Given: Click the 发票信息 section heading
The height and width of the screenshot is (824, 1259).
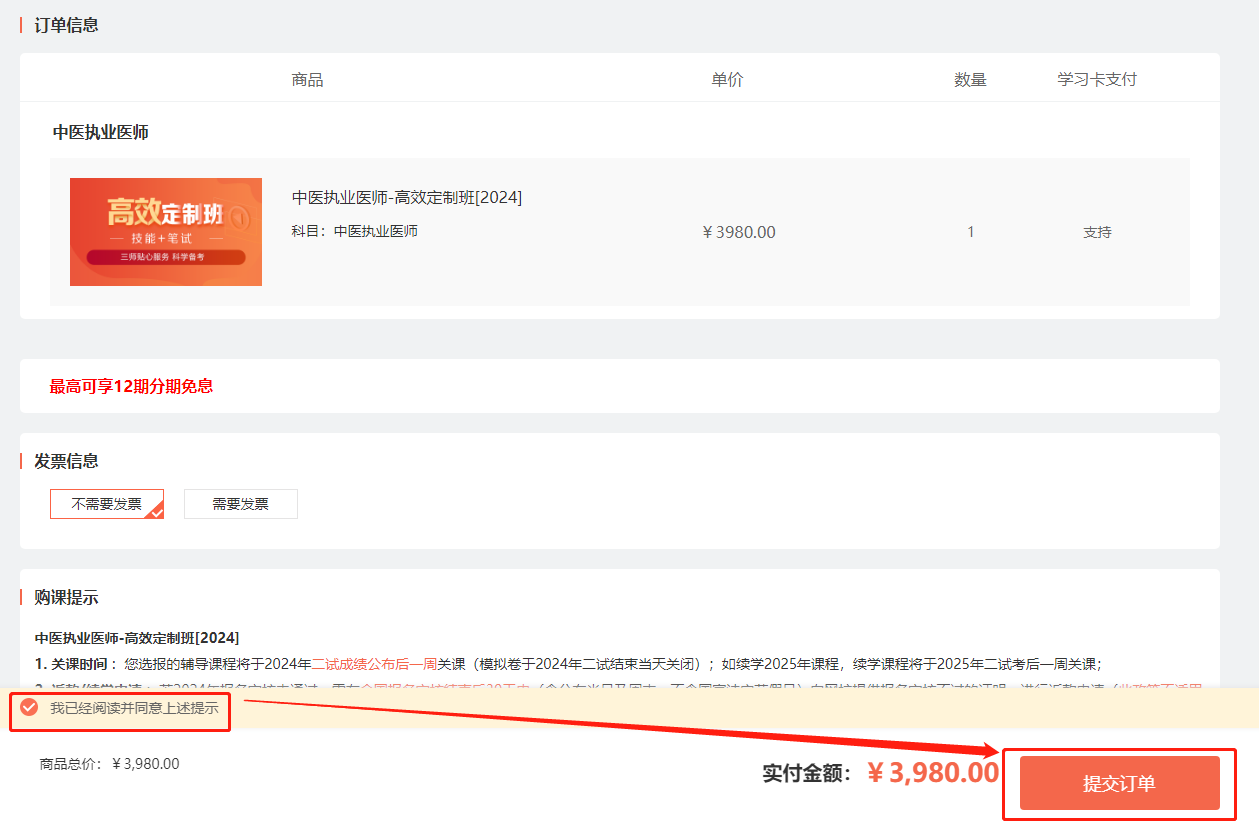Looking at the screenshot, I should click(66, 461).
